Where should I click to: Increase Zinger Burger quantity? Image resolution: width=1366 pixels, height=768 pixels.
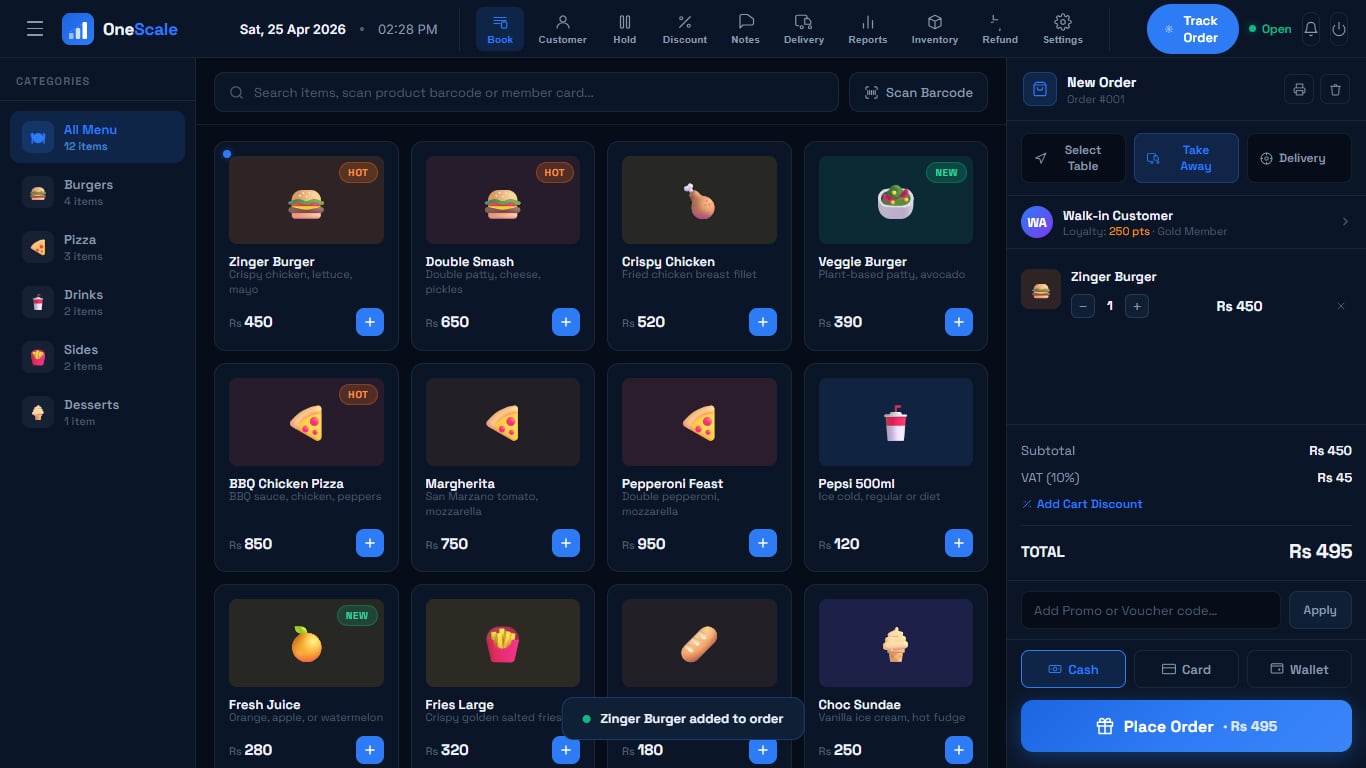pos(1137,306)
